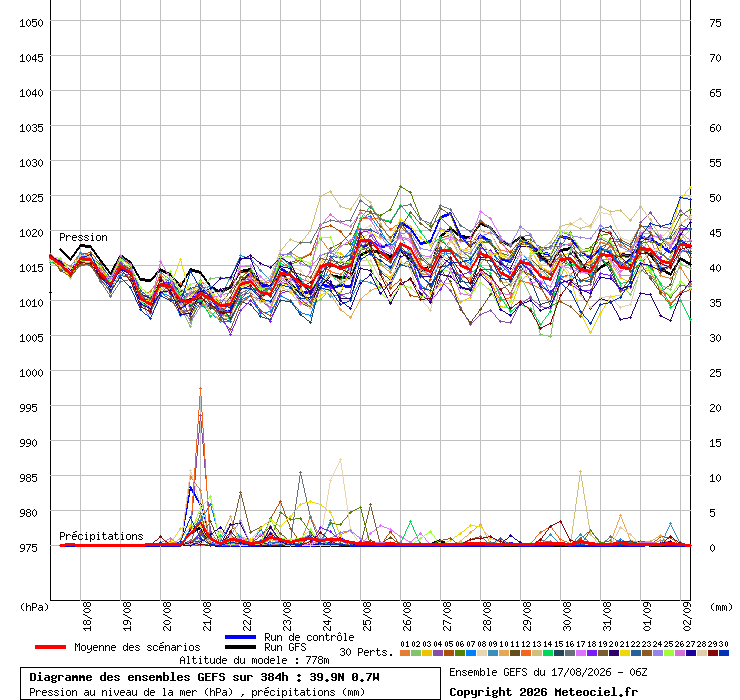Click 'Ensemble GEFS du 17/08/2026 - 06Z' text
Screen dimensions: 740x700
[548, 672]
